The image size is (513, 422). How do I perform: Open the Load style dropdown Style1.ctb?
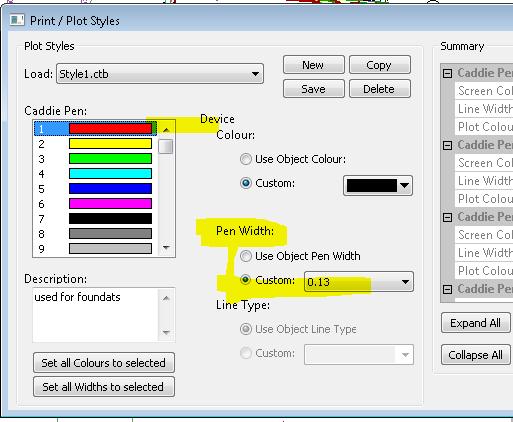(x=160, y=74)
